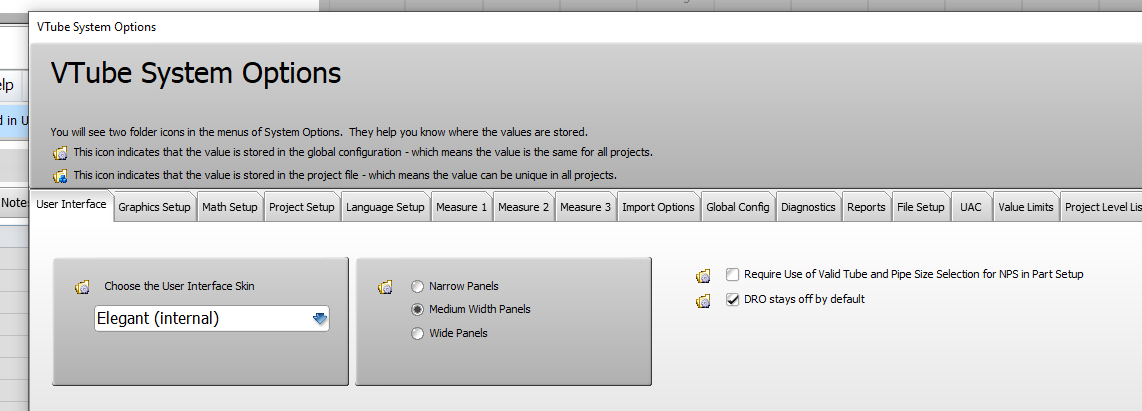Click folder icon beside Narrow Panels option

point(385,287)
